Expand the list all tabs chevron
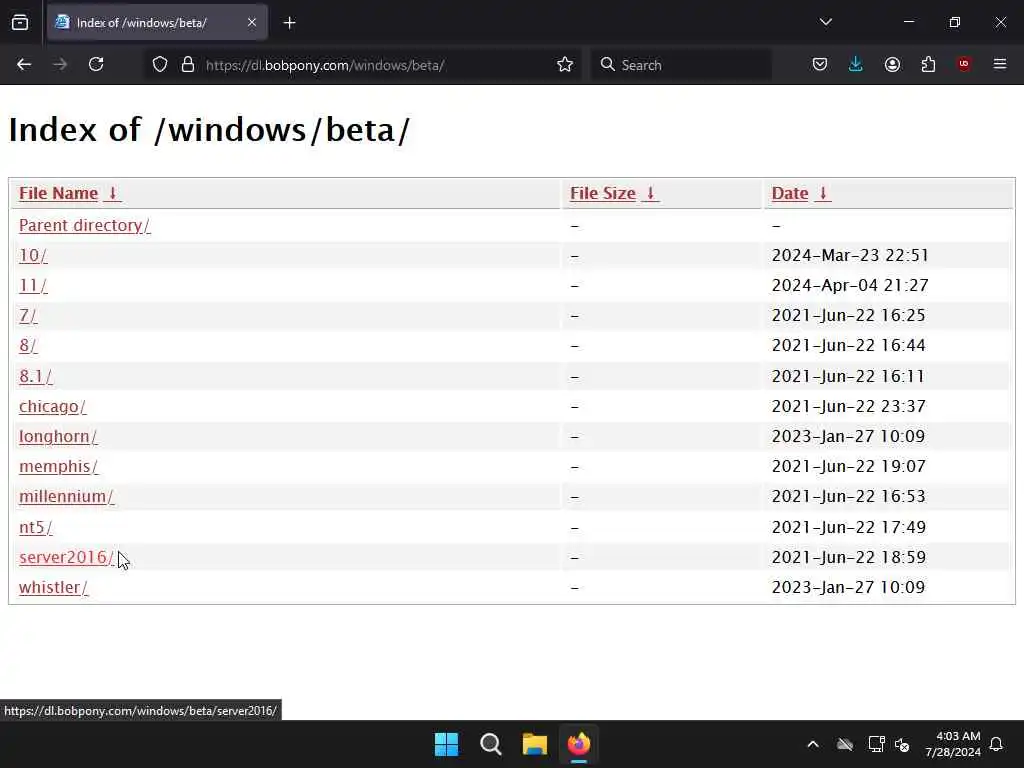Image resolution: width=1024 pixels, height=768 pixels. point(825,22)
